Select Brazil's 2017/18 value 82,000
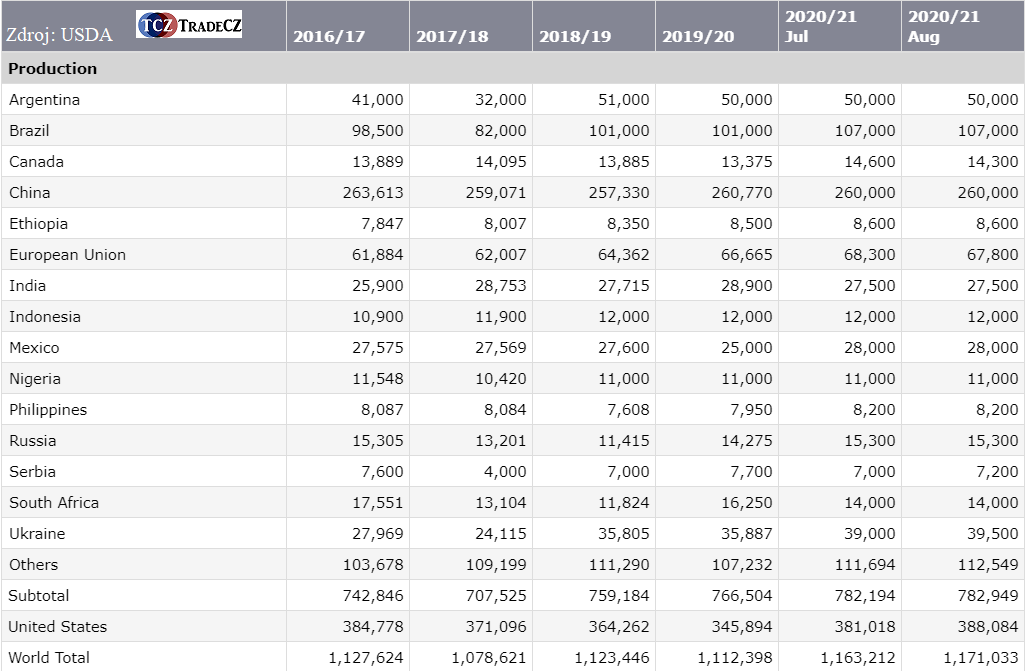1026x671 pixels. point(496,131)
